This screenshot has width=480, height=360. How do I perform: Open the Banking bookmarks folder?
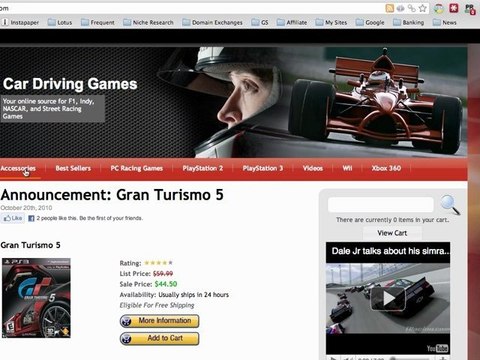point(408,22)
